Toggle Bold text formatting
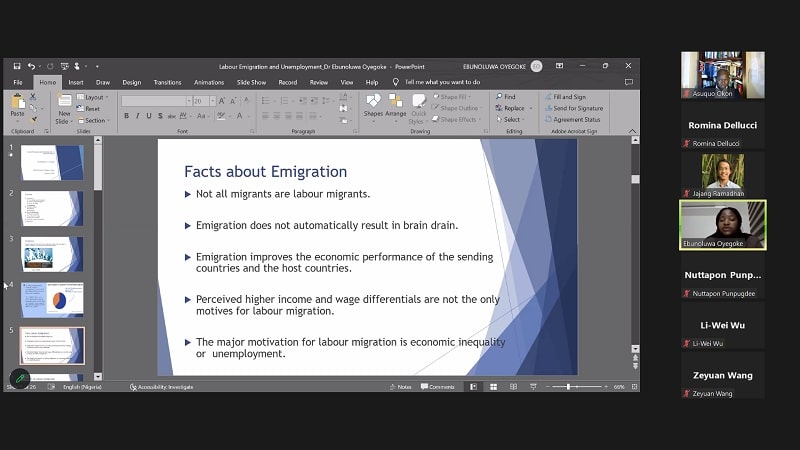Screen dimensions: 800x450 pos(127,116)
